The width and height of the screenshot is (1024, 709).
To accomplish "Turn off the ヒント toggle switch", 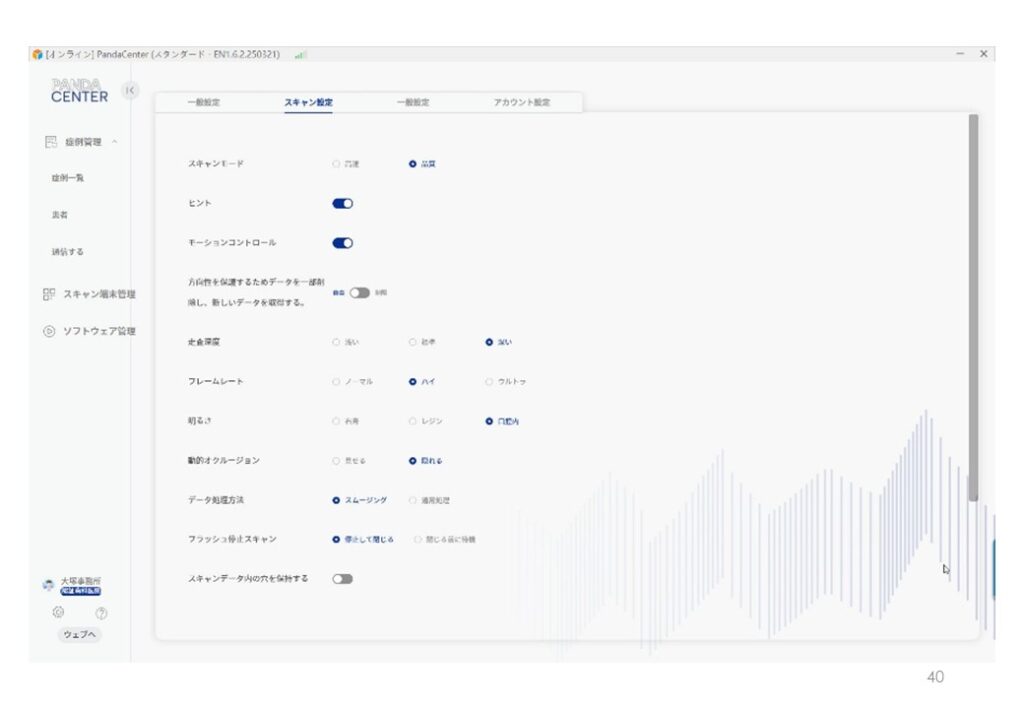I will [x=342, y=203].
